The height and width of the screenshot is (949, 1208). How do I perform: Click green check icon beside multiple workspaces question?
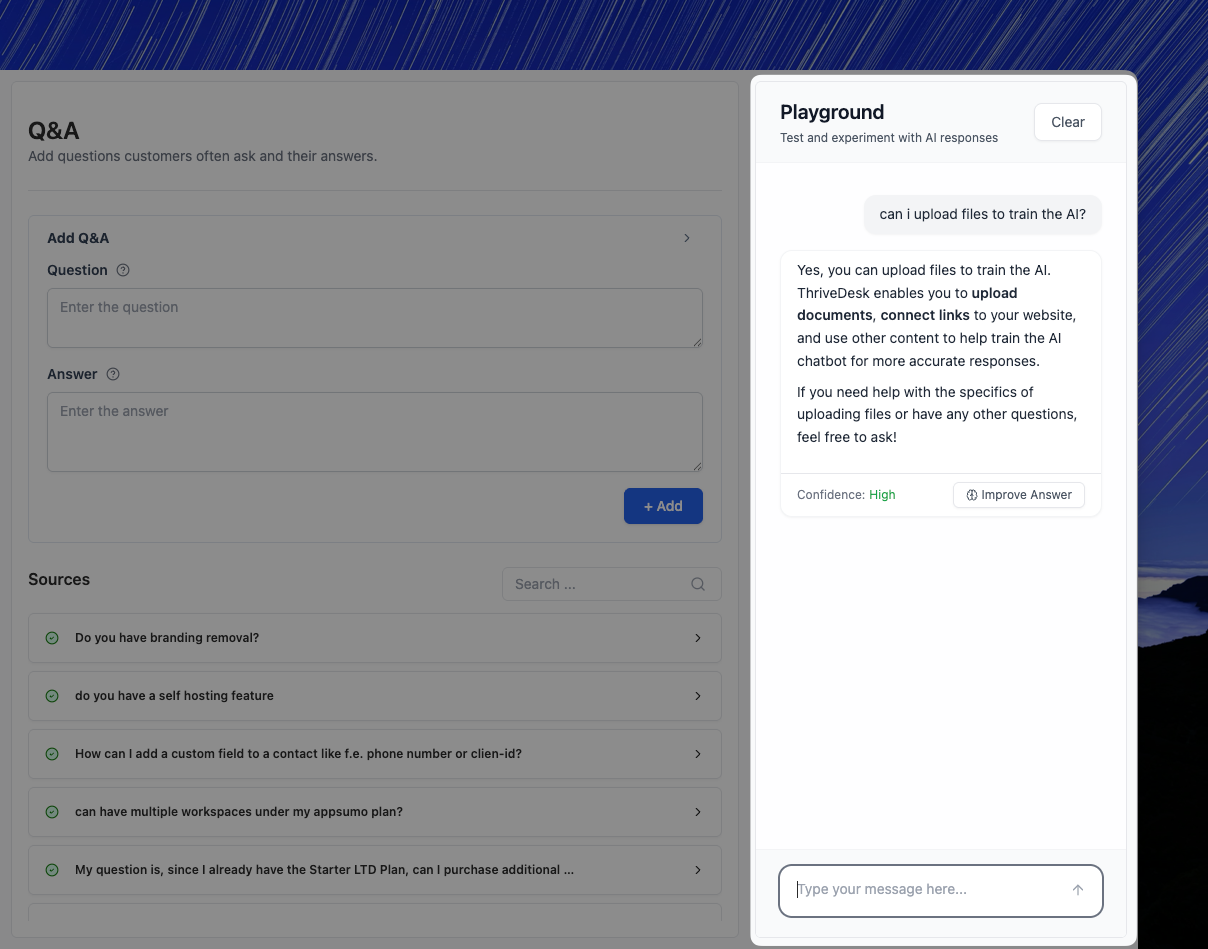[52, 812]
